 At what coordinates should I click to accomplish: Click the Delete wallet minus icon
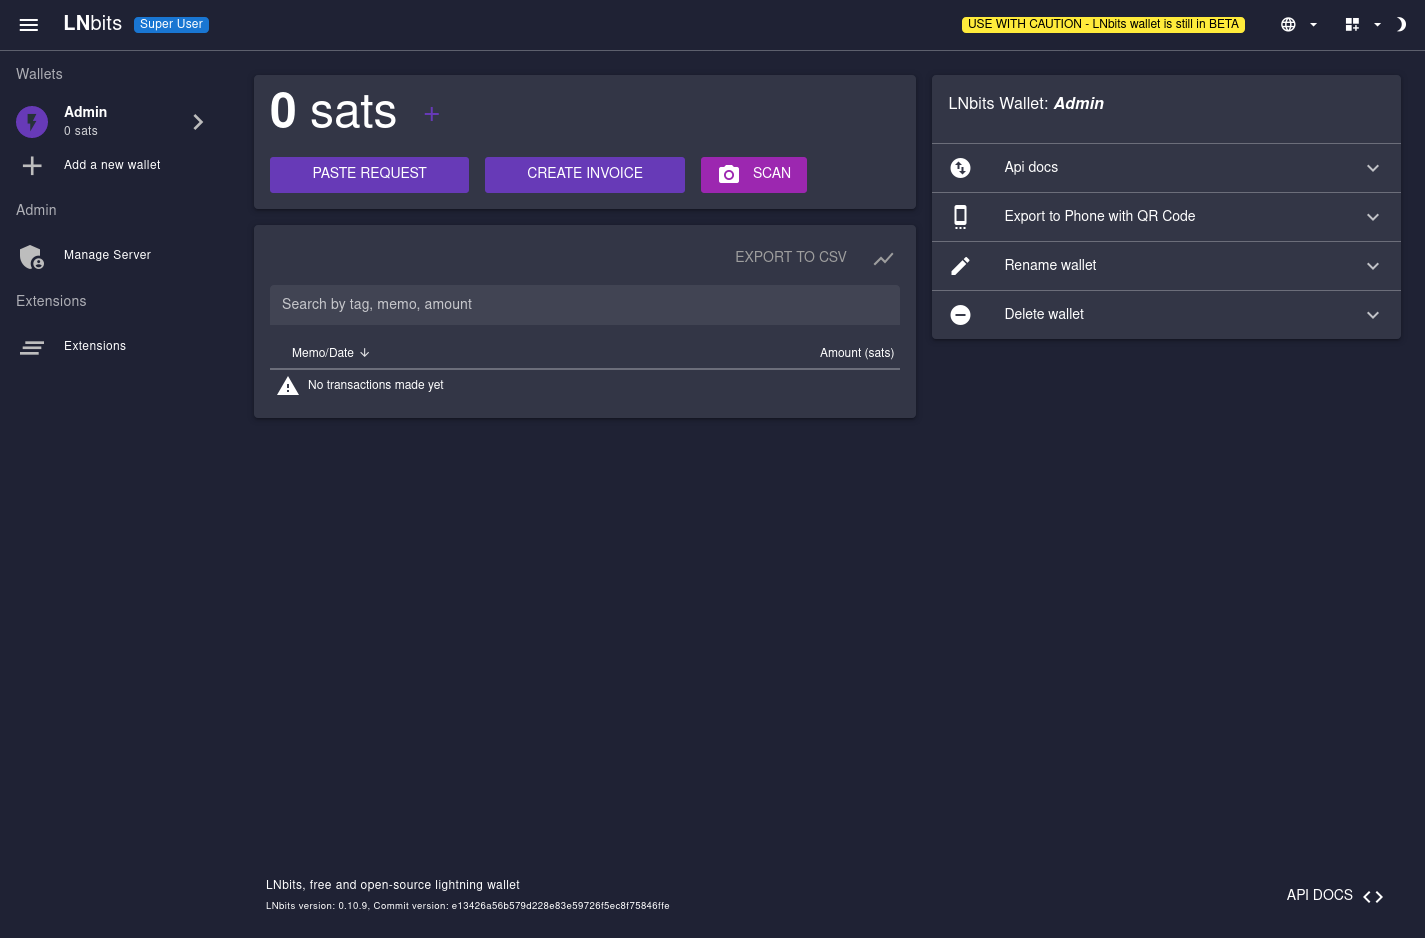[x=960, y=315]
